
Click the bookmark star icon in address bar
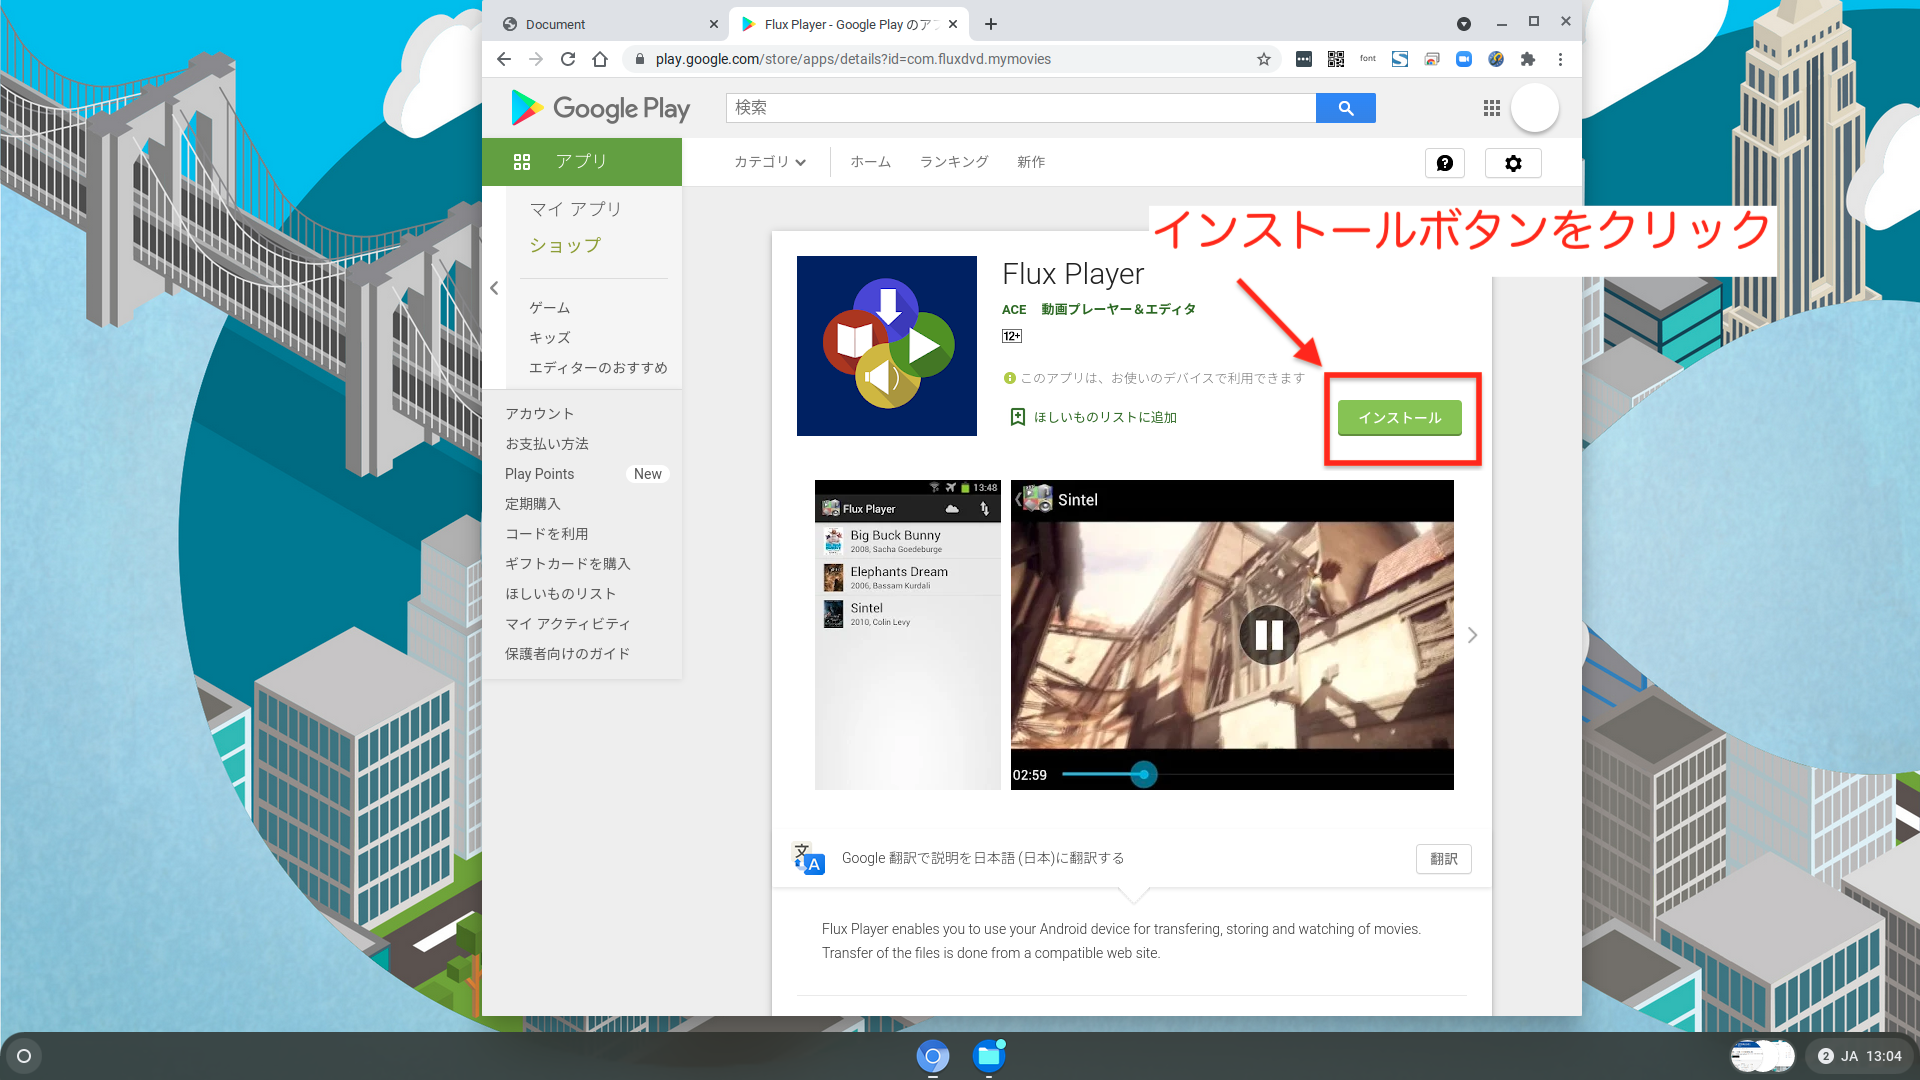[x=1263, y=58]
